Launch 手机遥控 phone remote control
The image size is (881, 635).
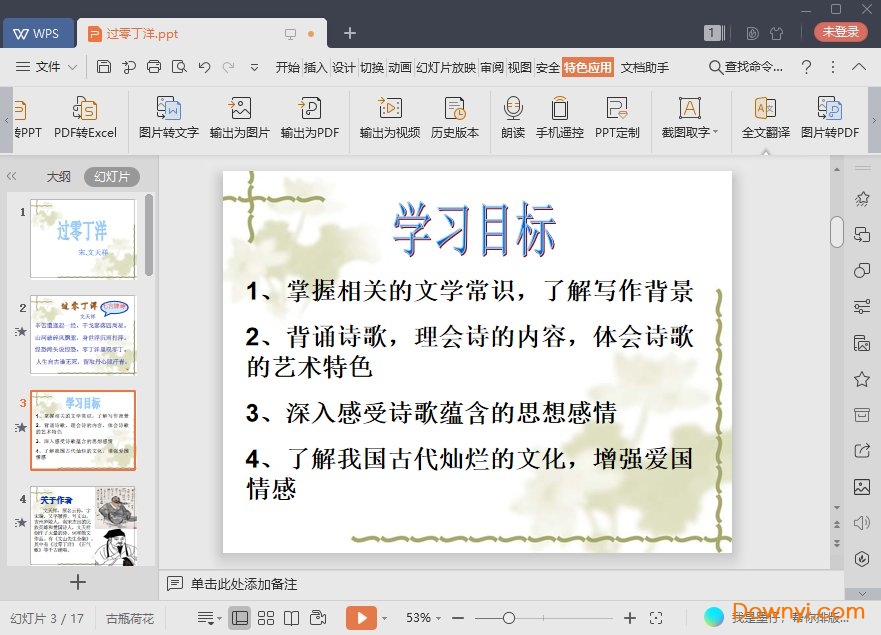[560, 118]
